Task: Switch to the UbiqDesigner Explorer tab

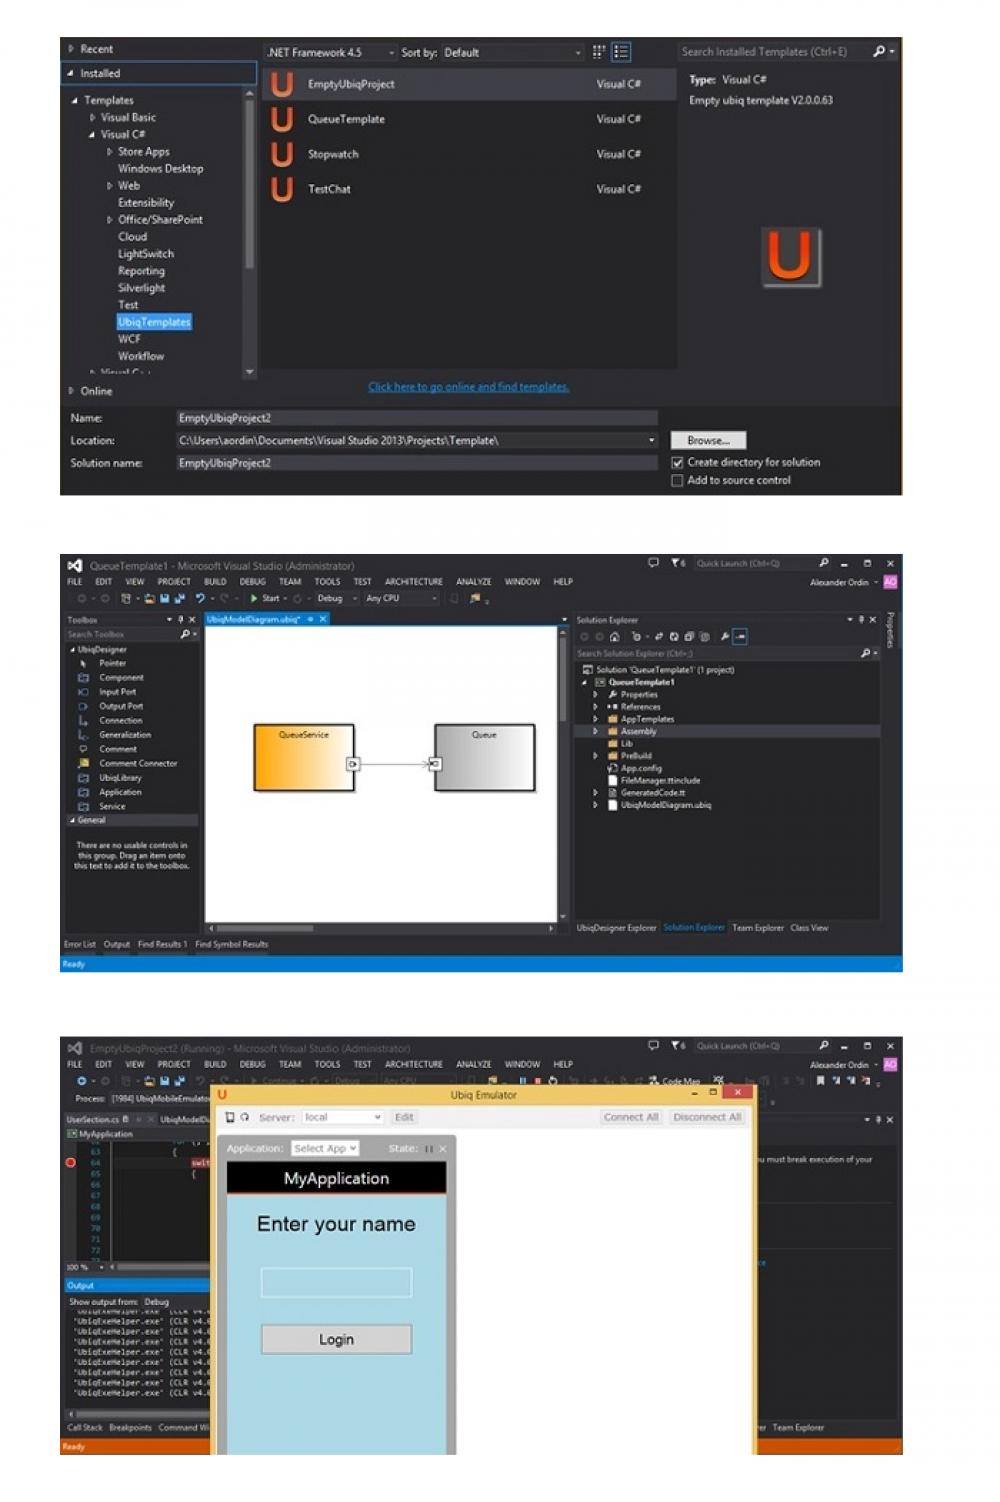Action: tap(616, 928)
